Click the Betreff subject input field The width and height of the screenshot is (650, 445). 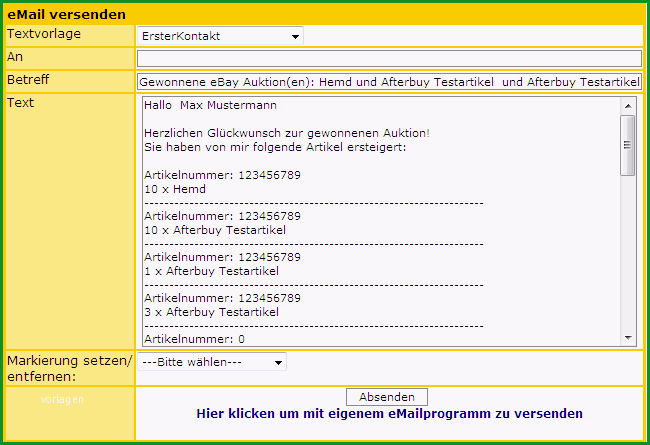[x=389, y=82]
